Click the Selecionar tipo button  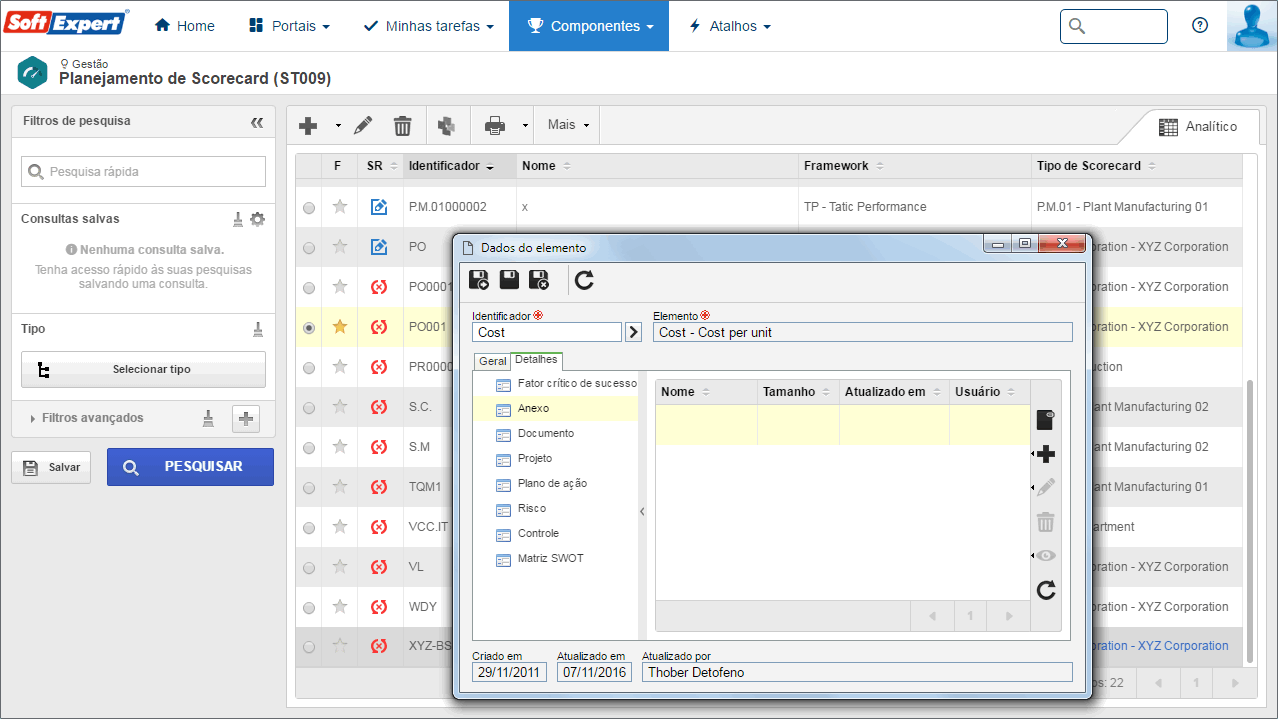[x=143, y=369]
